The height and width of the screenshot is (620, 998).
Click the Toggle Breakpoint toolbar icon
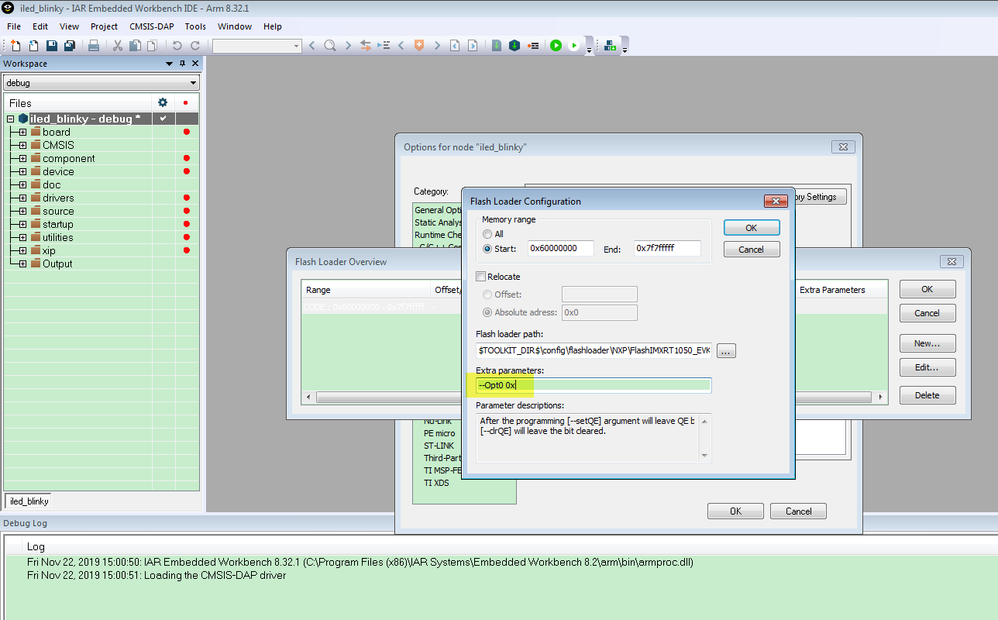(533, 45)
